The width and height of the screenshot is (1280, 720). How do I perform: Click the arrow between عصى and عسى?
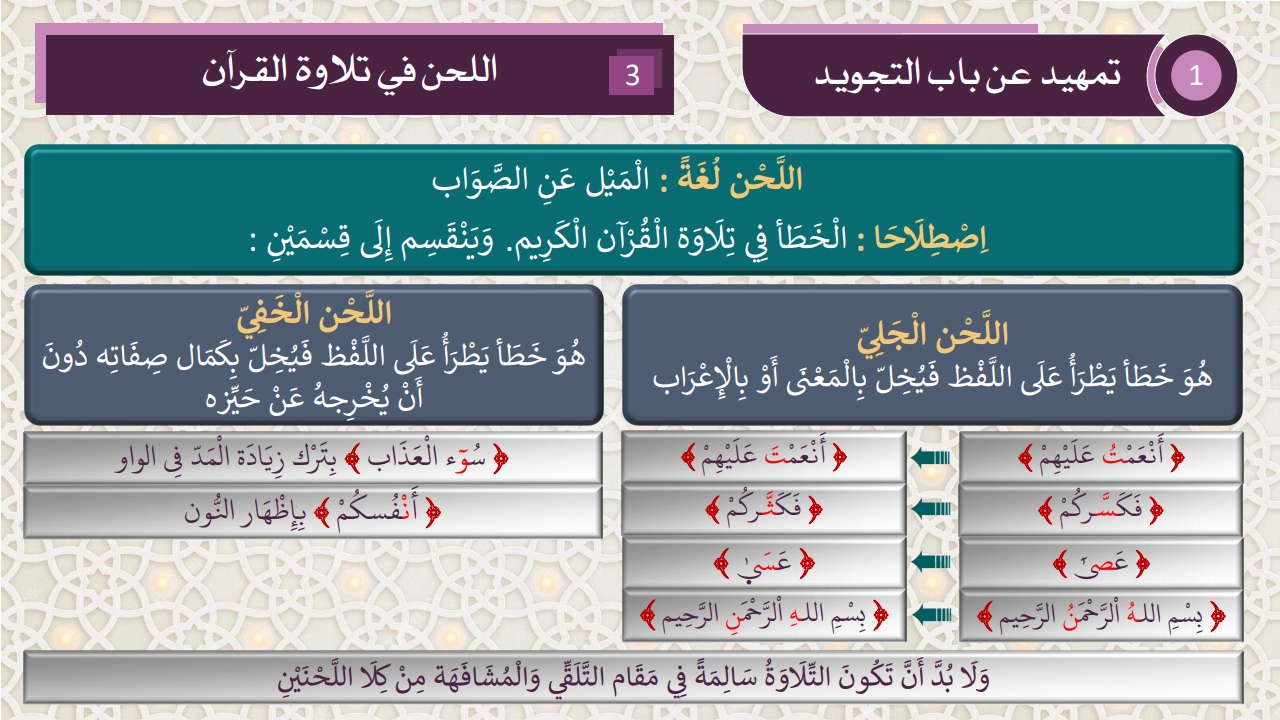(x=932, y=563)
